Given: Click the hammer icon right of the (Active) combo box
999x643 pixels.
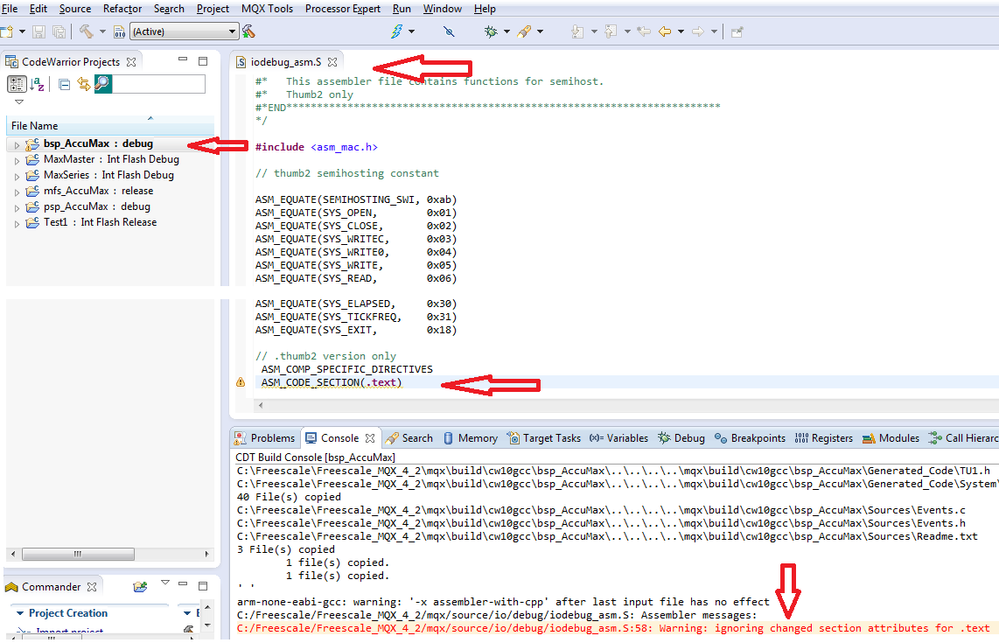Looking at the screenshot, I should tap(248, 31).
